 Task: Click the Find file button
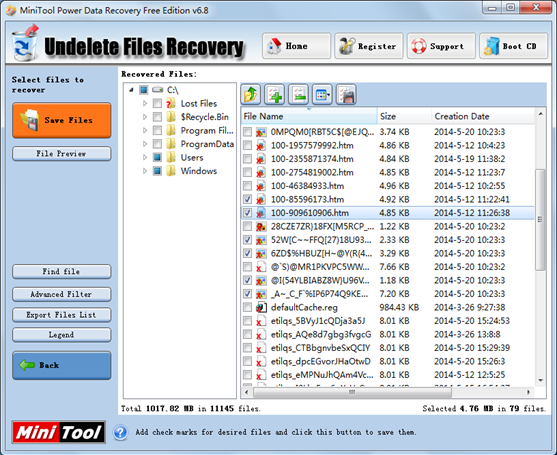click(62, 271)
